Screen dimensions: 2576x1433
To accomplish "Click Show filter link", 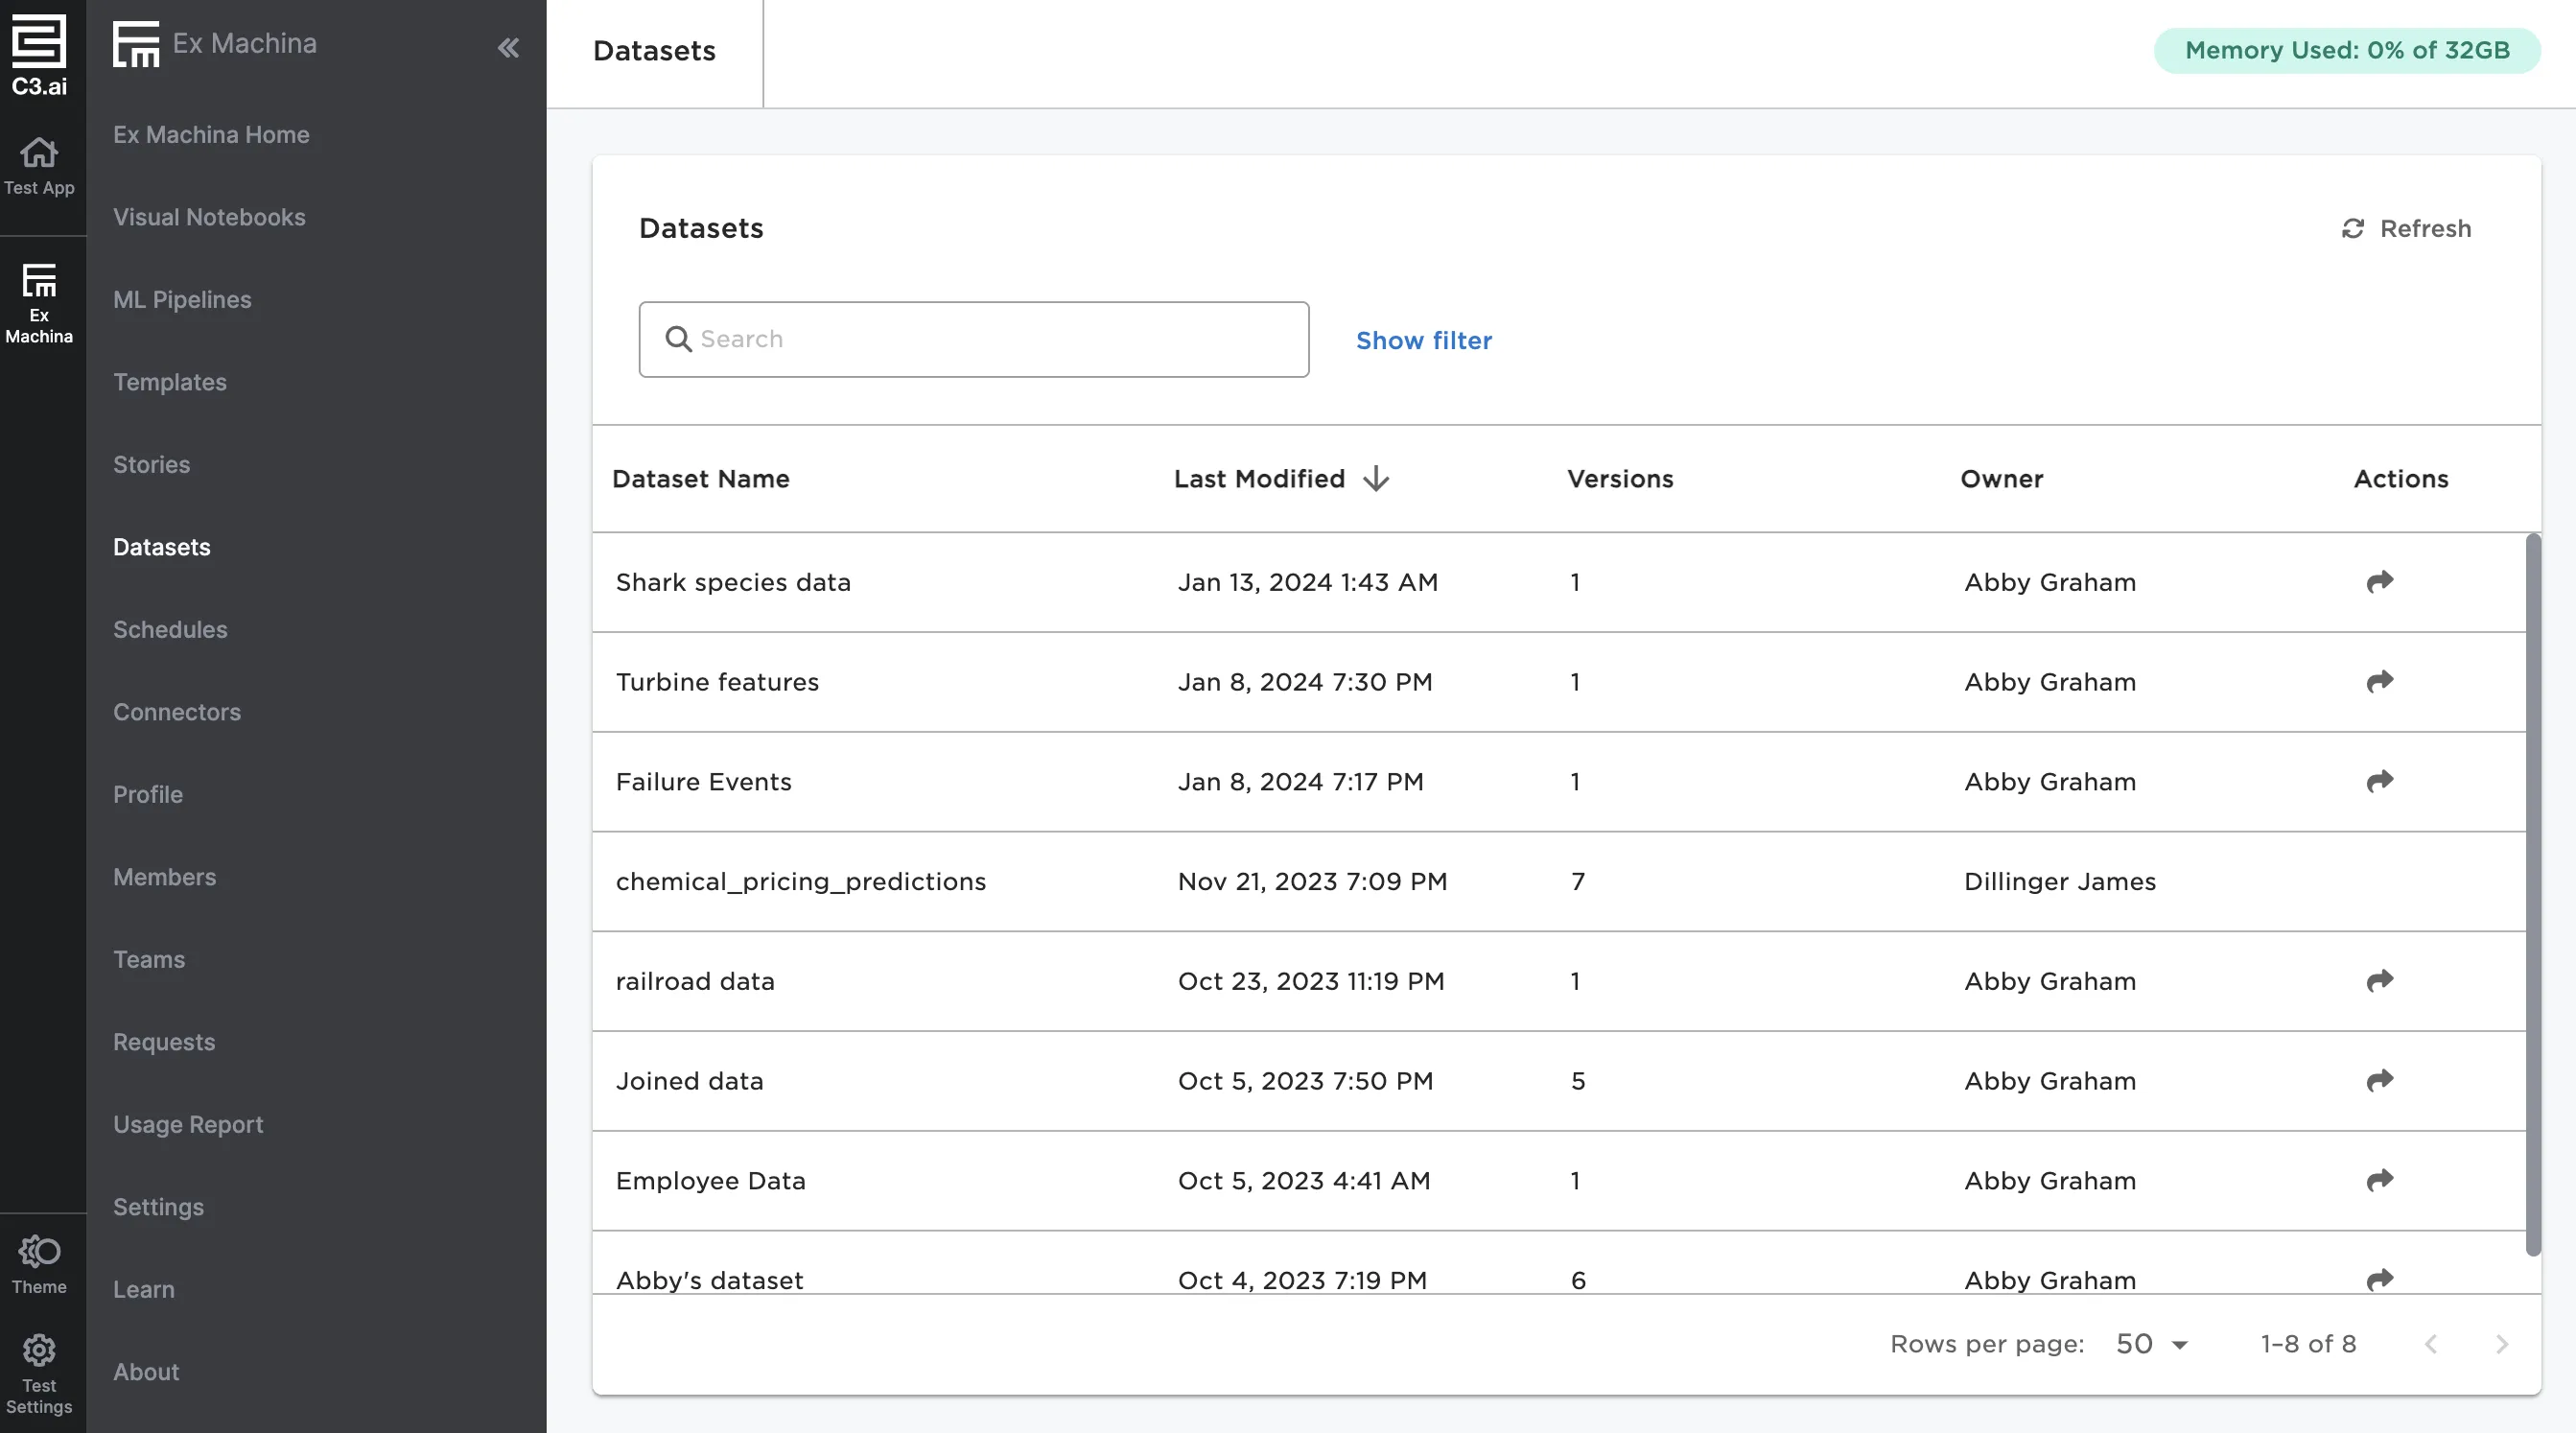I will click(1423, 340).
